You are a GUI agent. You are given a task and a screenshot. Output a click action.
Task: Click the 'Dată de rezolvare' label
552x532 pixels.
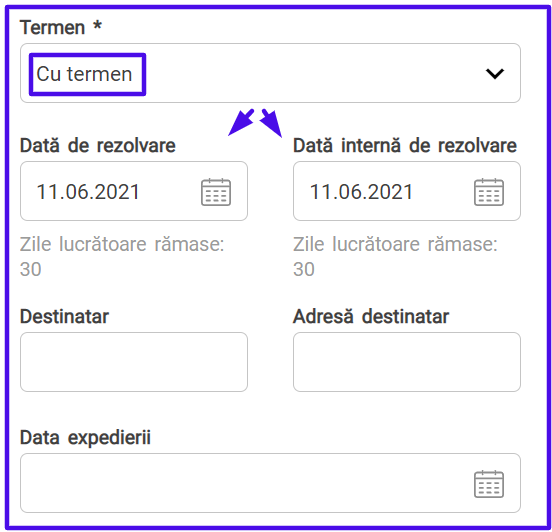(x=98, y=145)
